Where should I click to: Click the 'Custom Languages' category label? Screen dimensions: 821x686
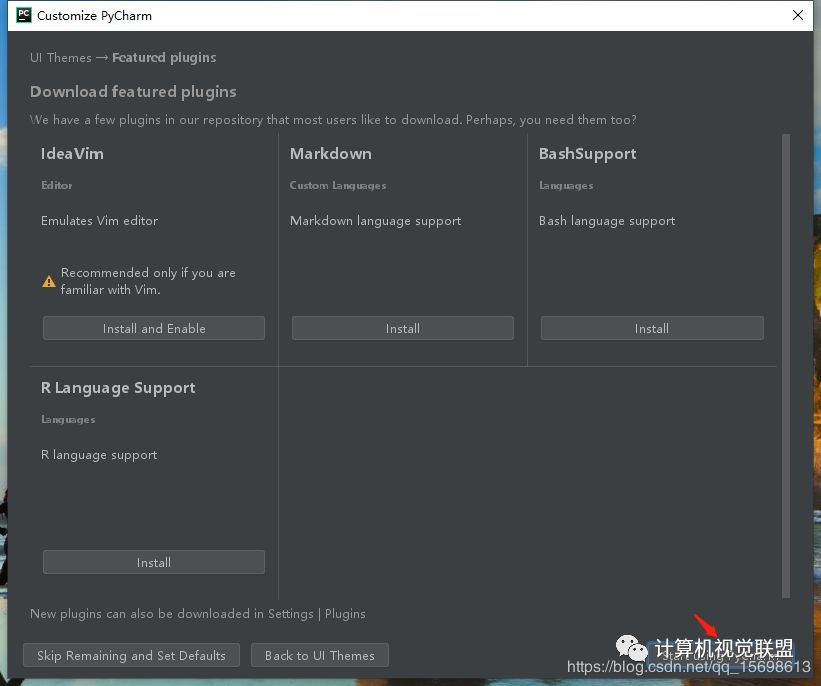click(x=338, y=185)
